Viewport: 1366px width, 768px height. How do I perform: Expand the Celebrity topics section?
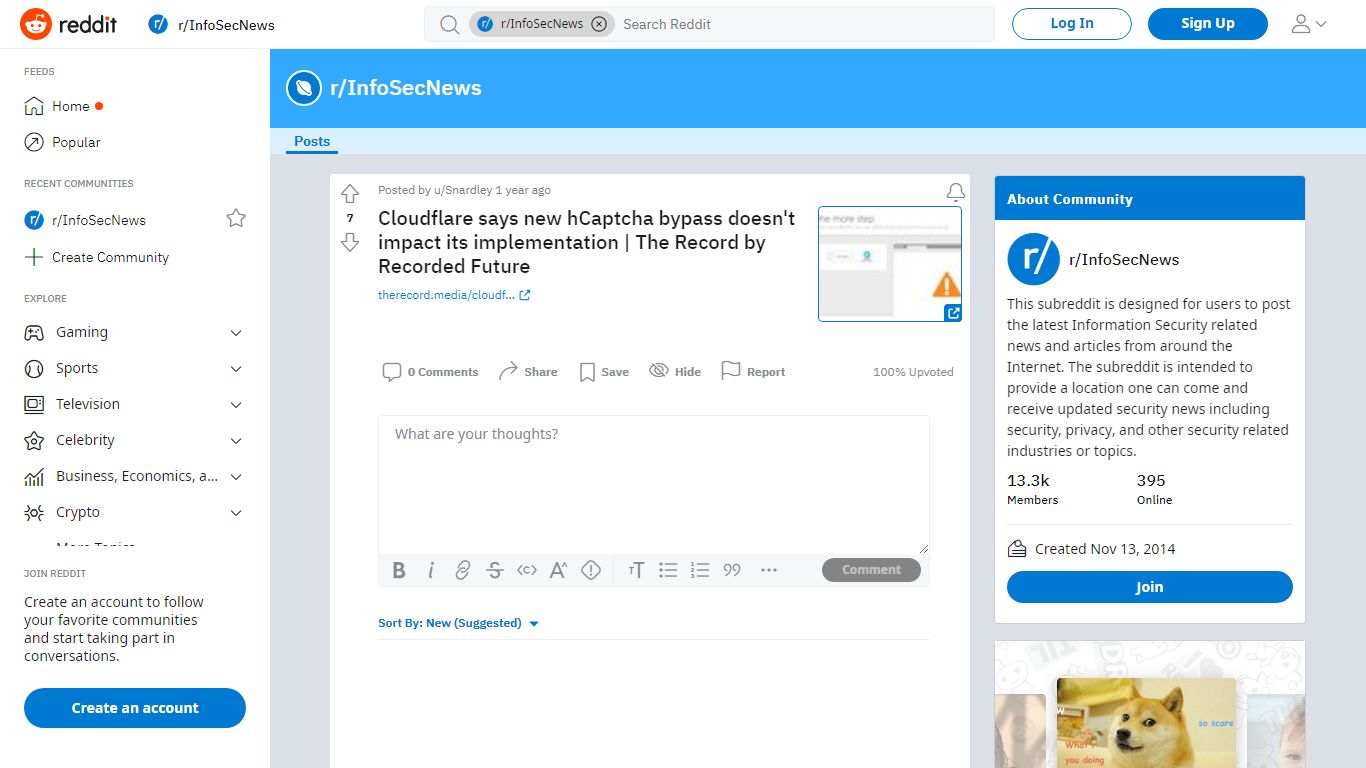(236, 440)
